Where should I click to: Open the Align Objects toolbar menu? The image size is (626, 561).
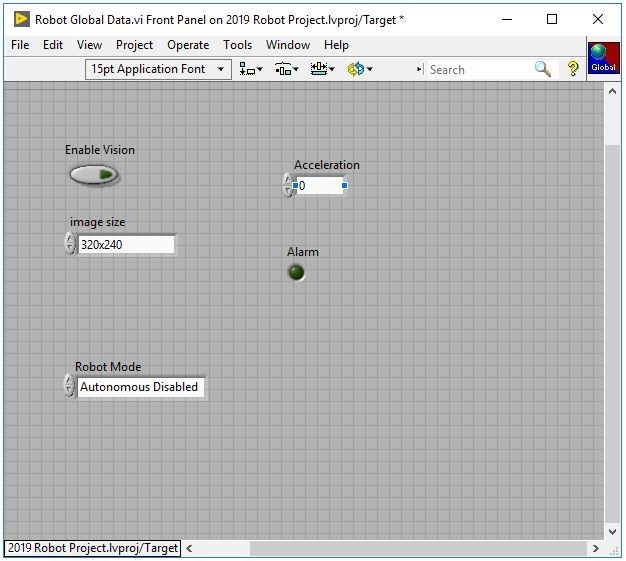(250, 69)
